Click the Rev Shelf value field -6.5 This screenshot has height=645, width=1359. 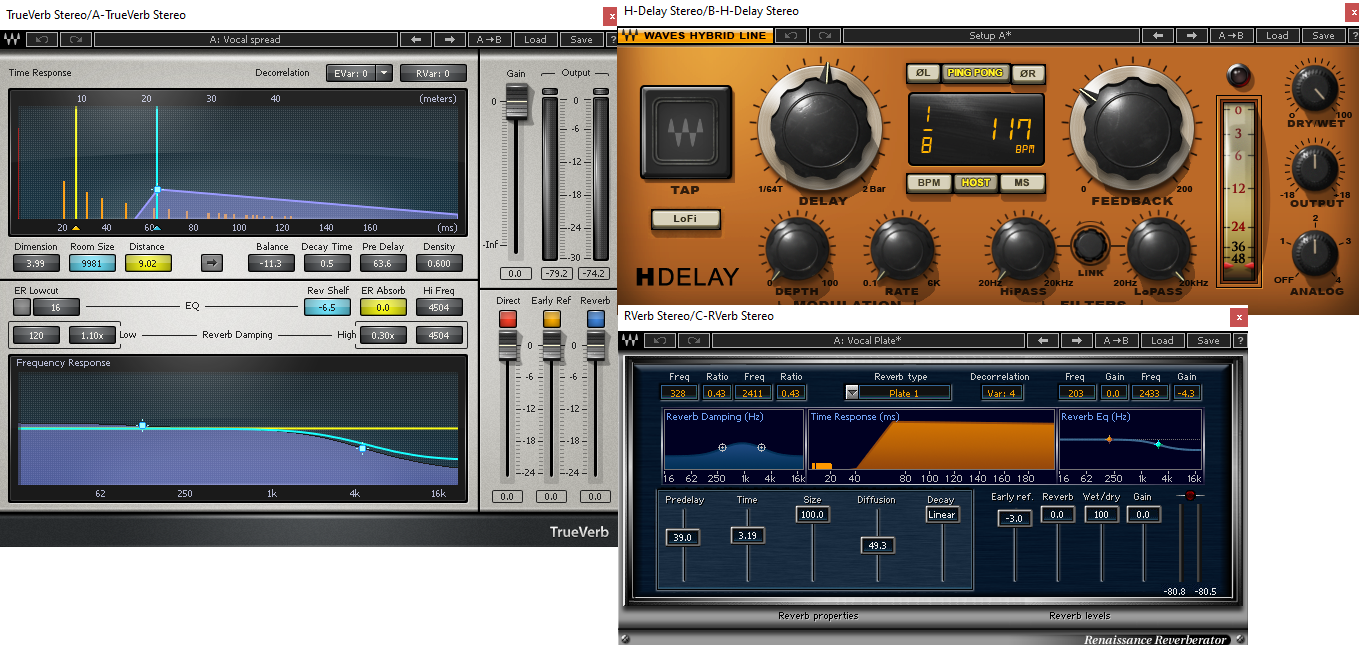tap(327, 307)
